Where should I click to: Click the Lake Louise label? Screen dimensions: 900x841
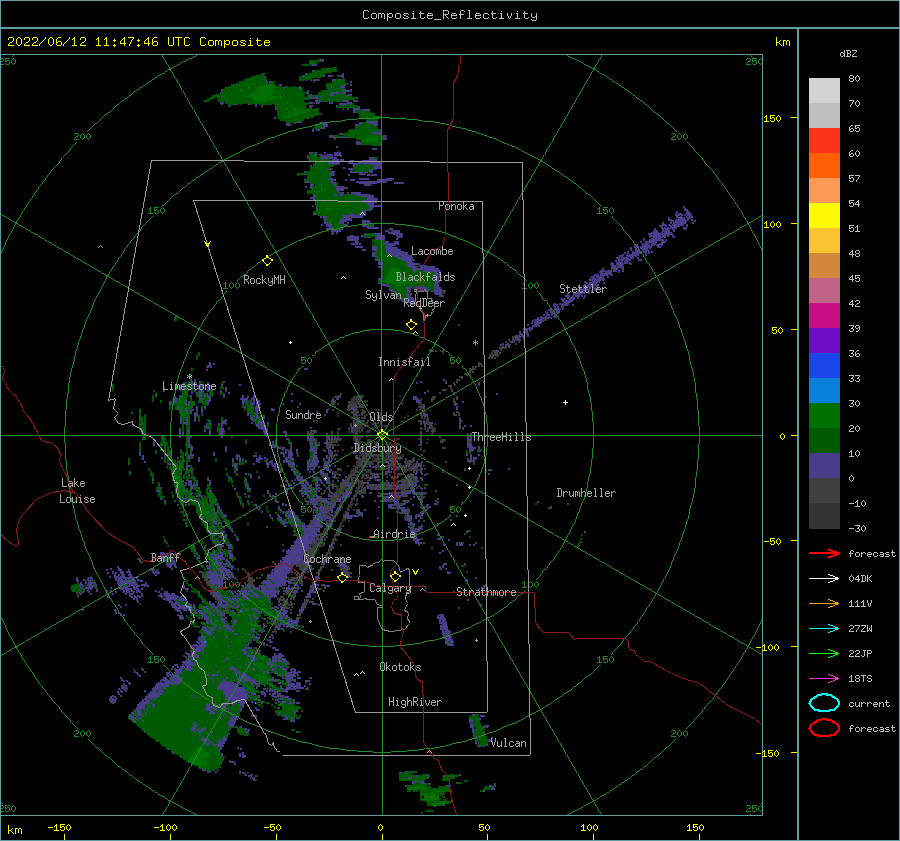(77, 491)
